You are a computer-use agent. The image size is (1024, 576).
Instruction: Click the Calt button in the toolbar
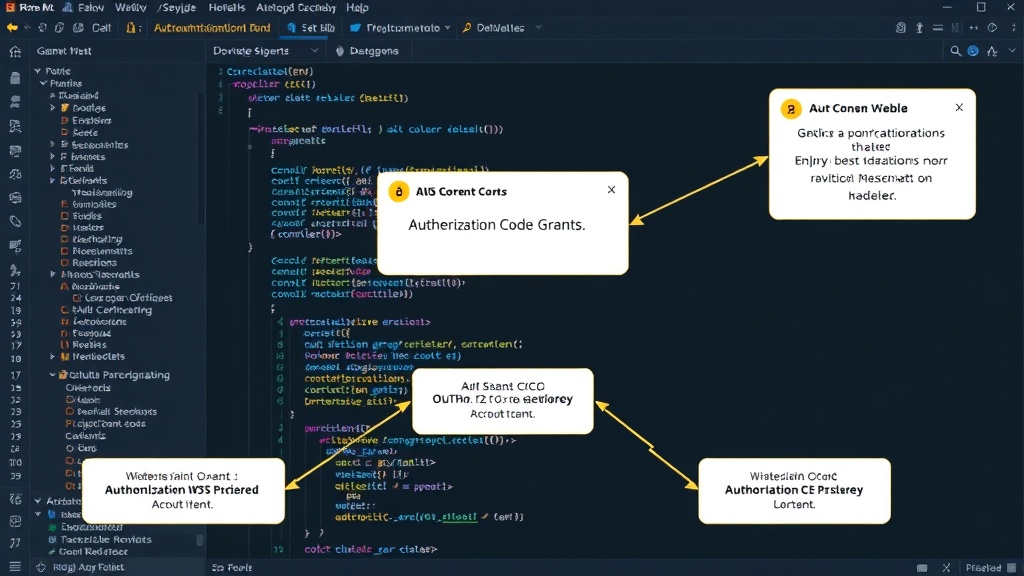point(101,28)
